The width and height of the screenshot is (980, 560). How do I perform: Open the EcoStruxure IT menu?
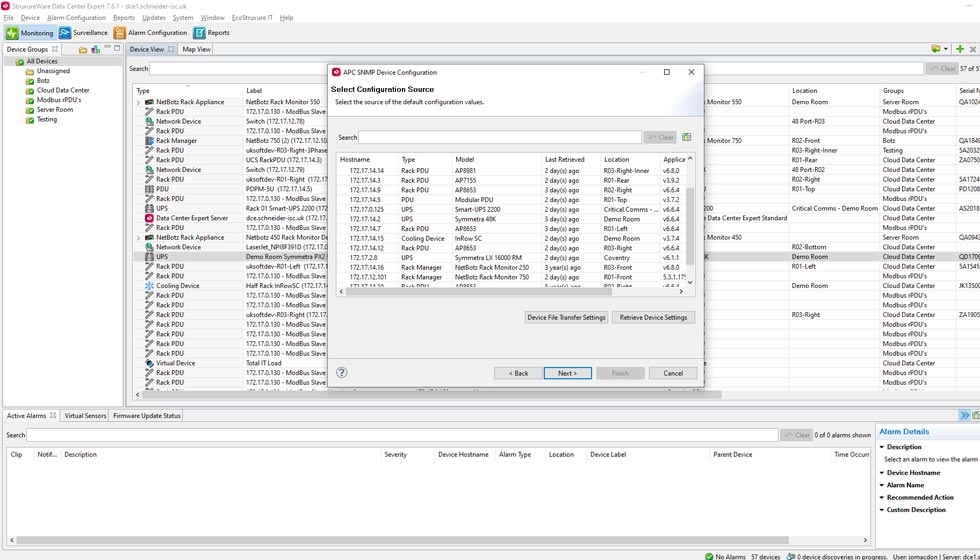click(x=252, y=18)
